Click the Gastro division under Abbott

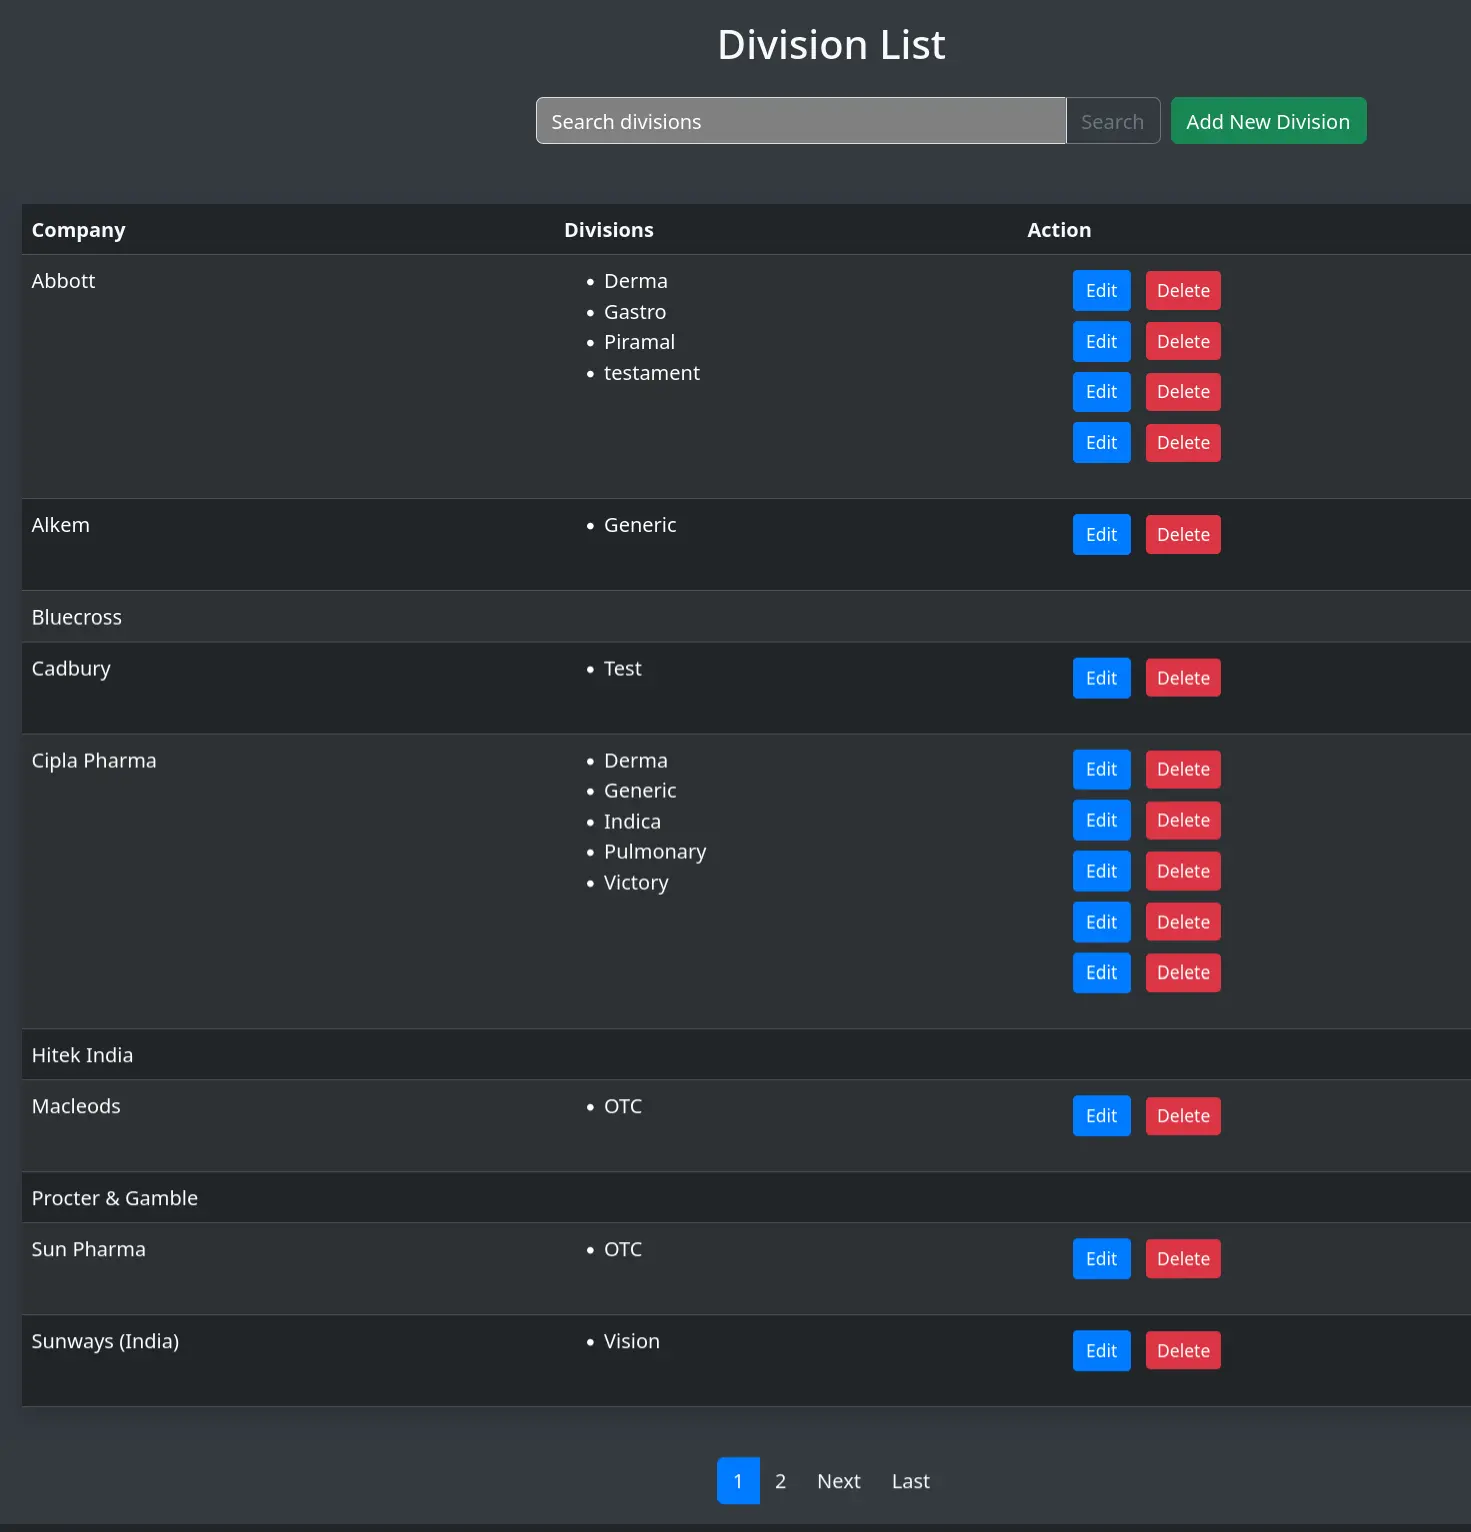(x=635, y=312)
